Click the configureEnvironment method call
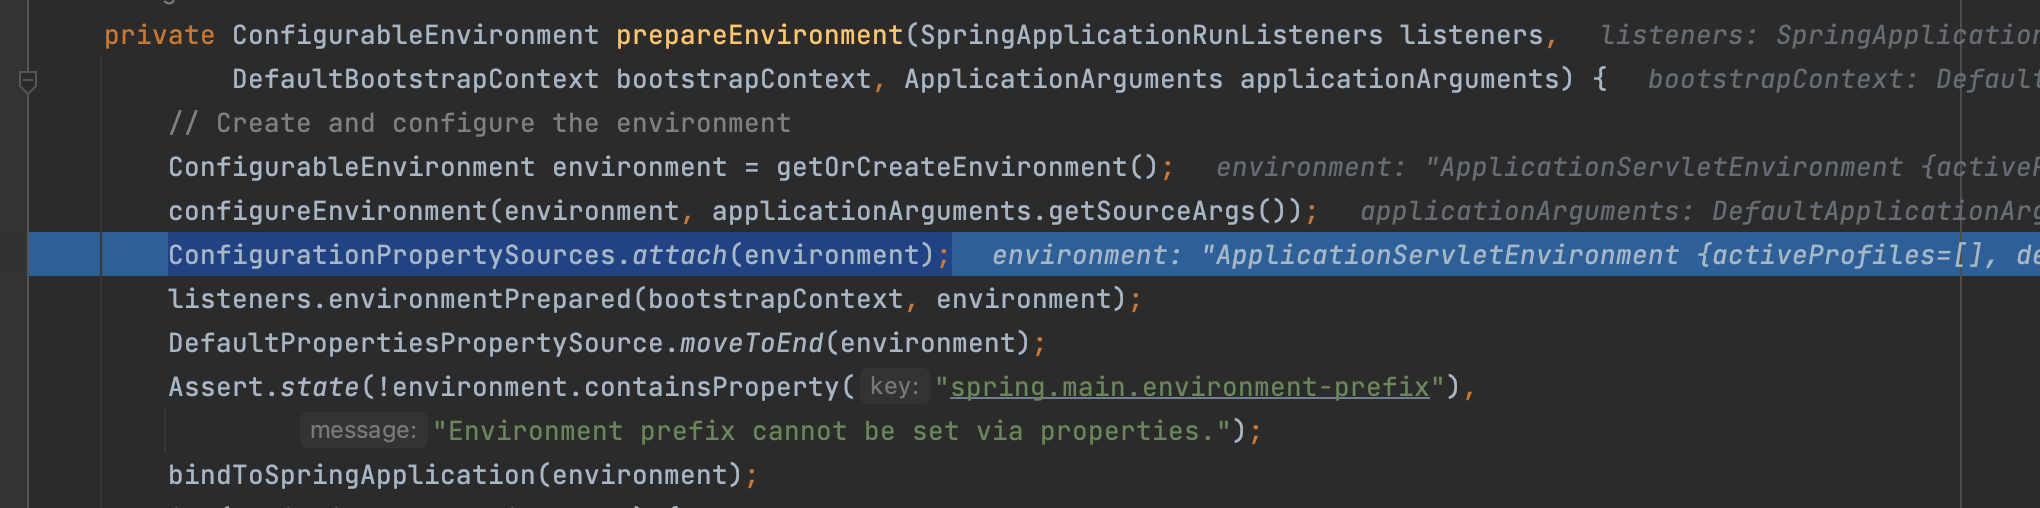The width and height of the screenshot is (2040, 508). (327, 212)
